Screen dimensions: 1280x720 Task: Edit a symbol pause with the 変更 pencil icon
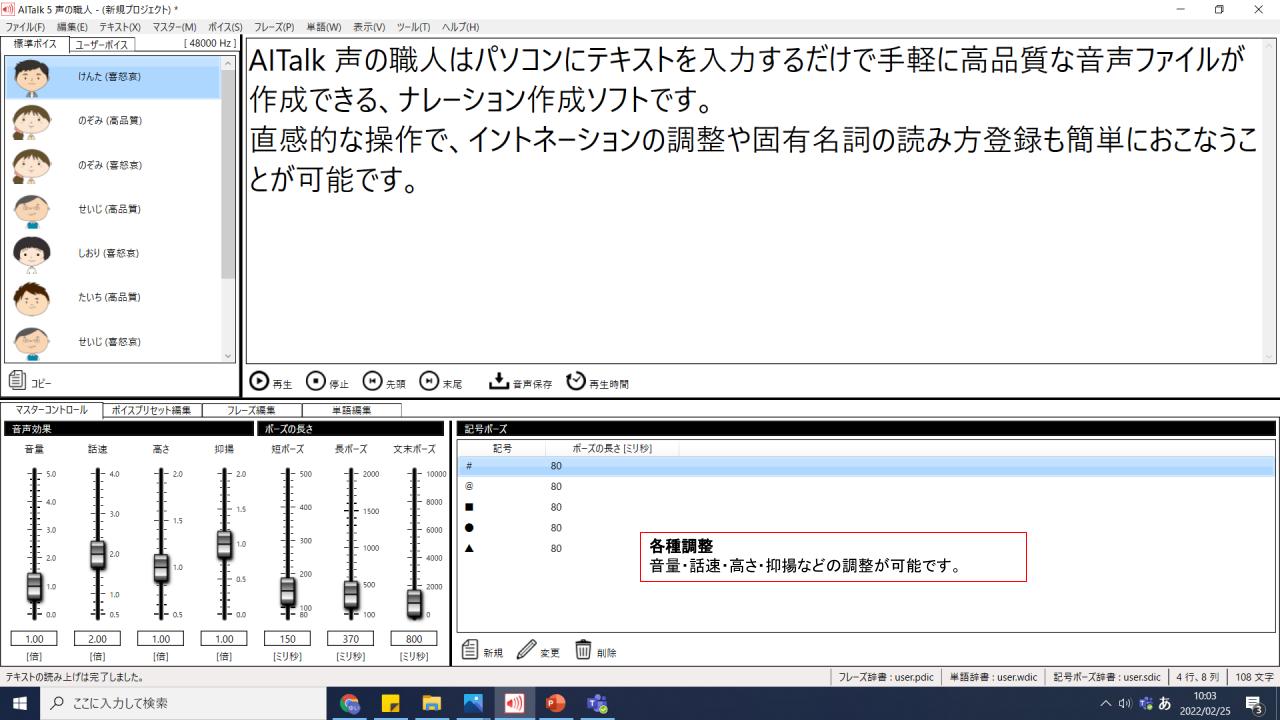527,648
